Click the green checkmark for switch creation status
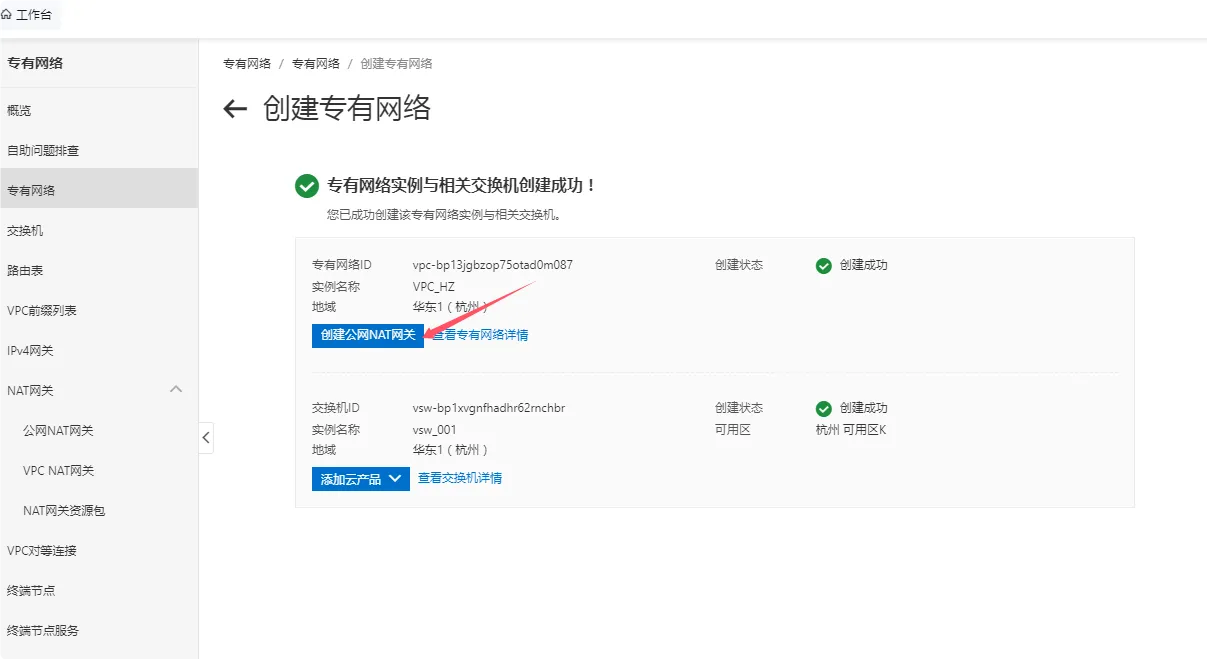The image size is (1207, 659). tap(823, 408)
